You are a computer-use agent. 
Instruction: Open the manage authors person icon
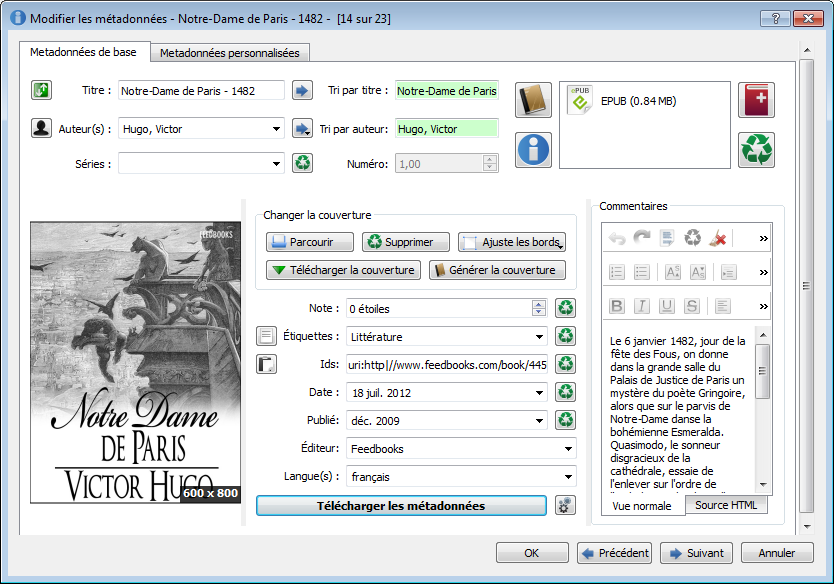(x=41, y=128)
